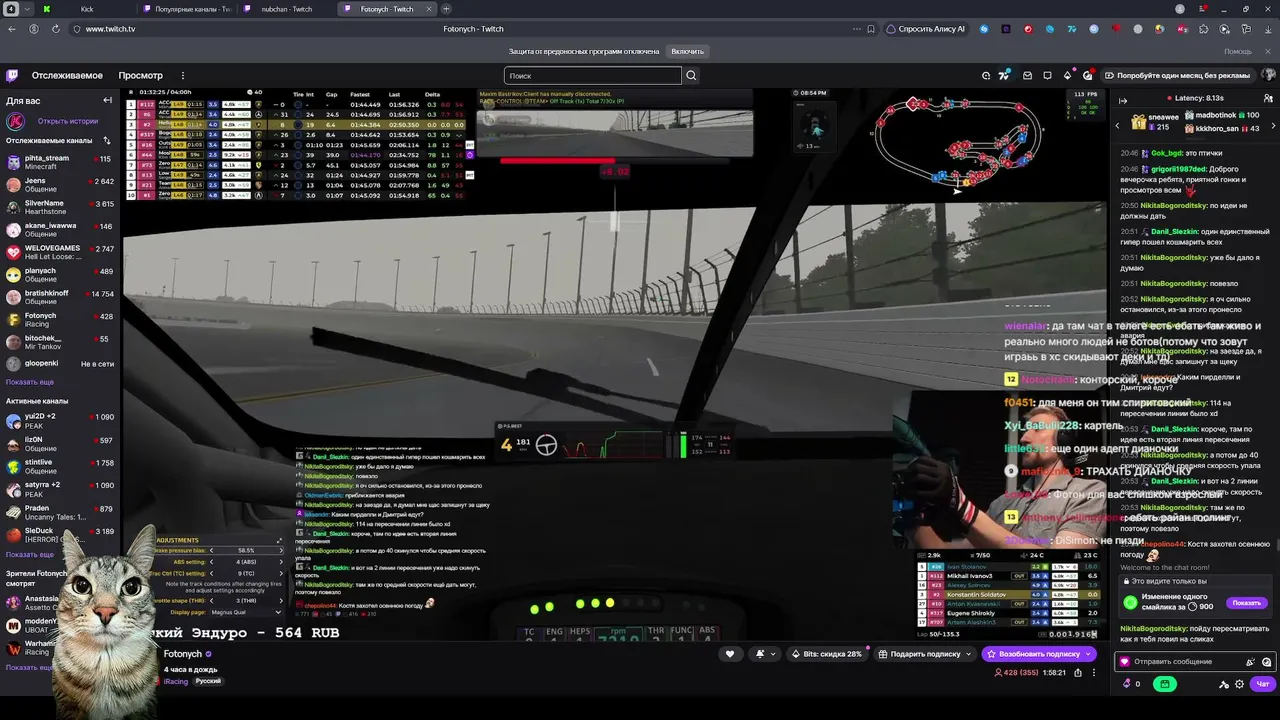Image resolution: width=1280 pixels, height=720 pixels.
Task: Go back with the browser back arrow
Action: 12,29
